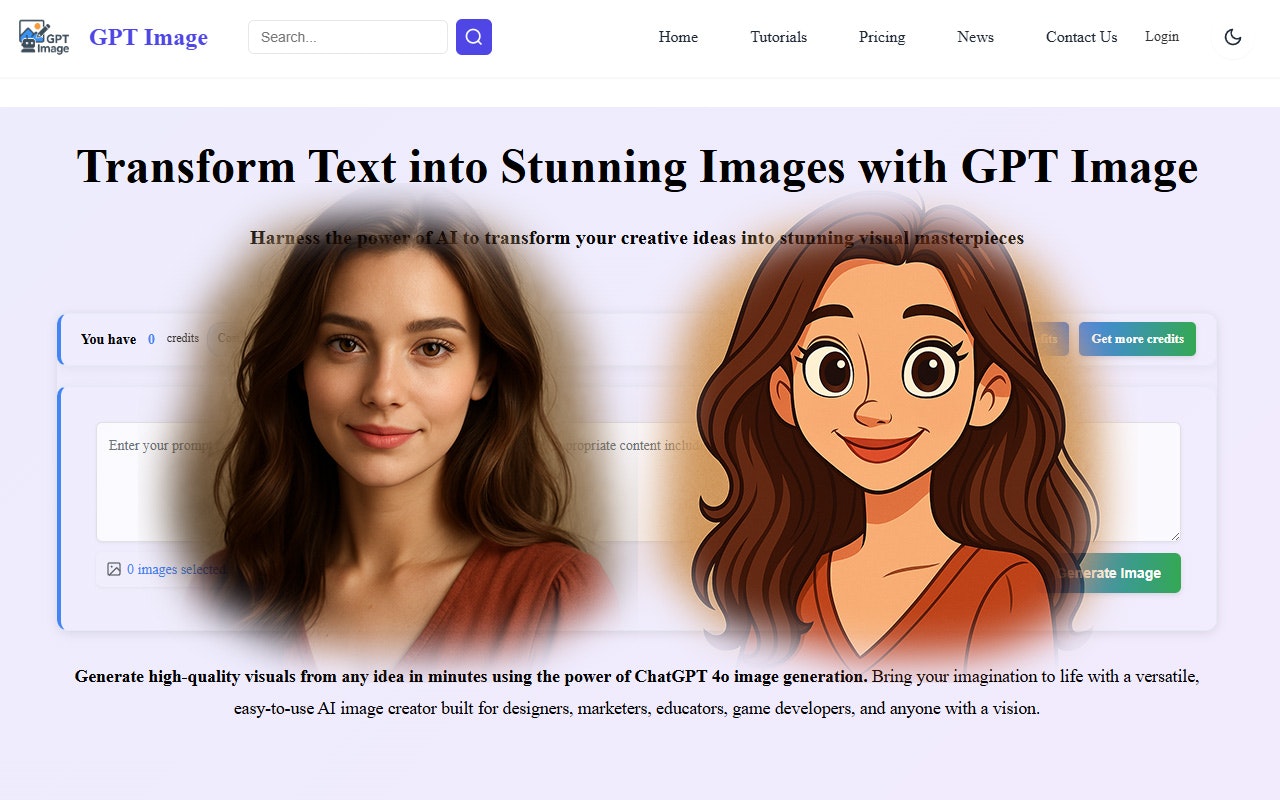
Task: Click the Login link
Action: click(x=1162, y=36)
